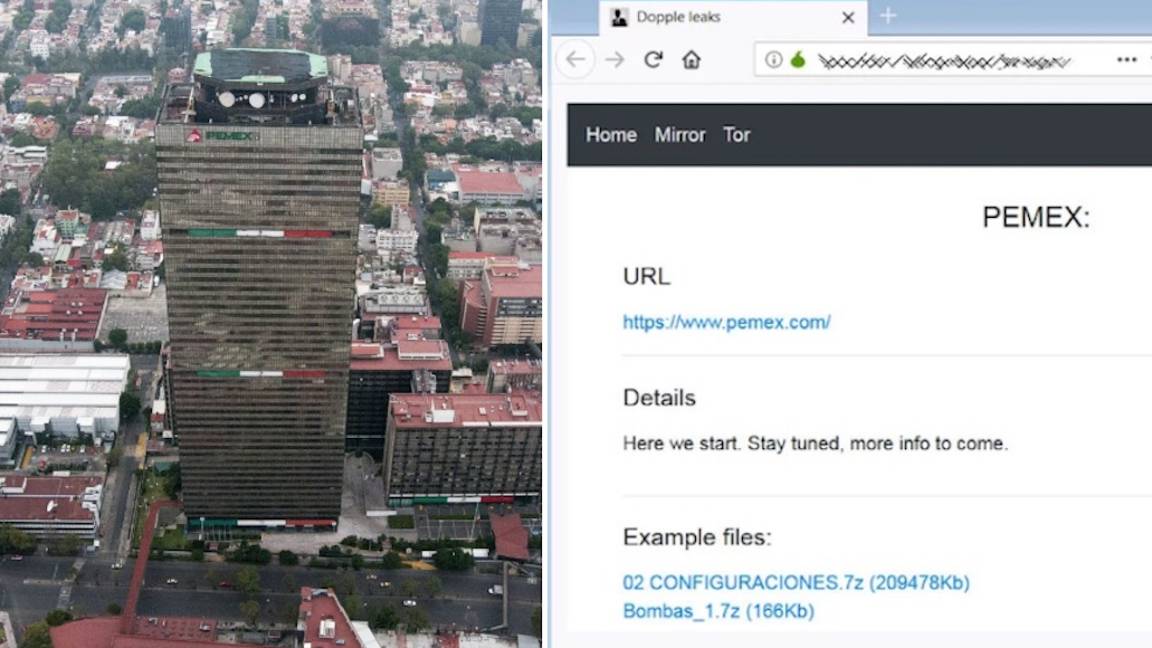Open the https://www.pemex.com/ link
Viewport: 1152px width, 648px height.
pyautogui.click(x=727, y=321)
